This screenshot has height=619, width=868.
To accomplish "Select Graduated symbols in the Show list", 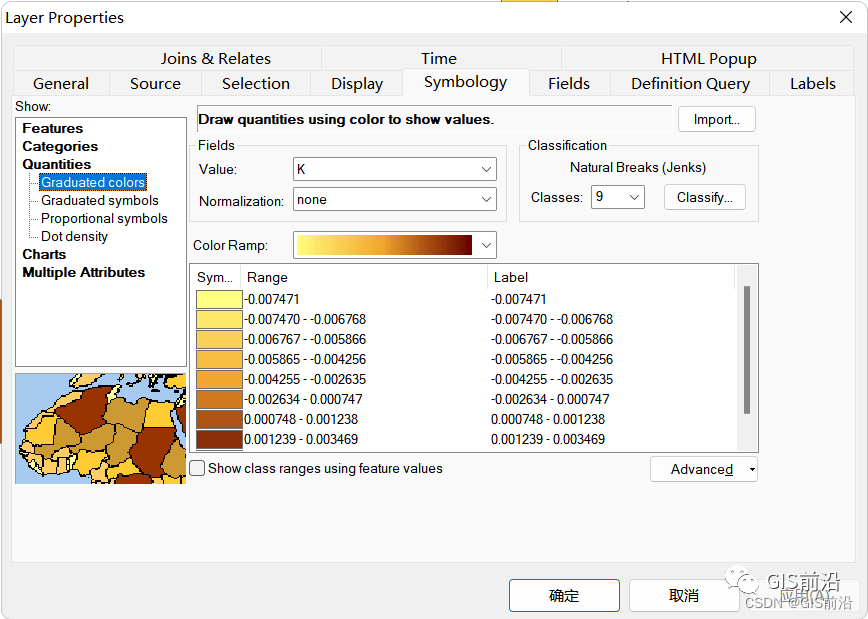I will coord(99,200).
